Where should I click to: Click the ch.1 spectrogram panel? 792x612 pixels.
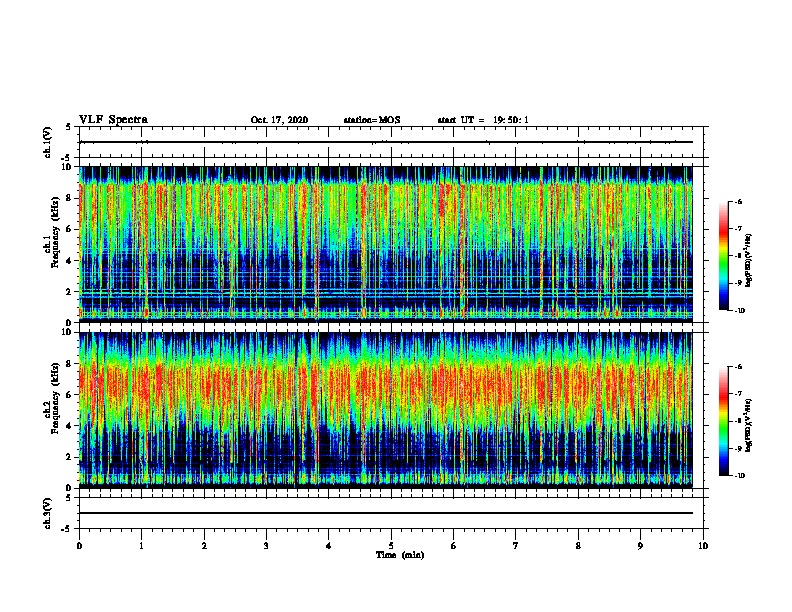pos(386,244)
